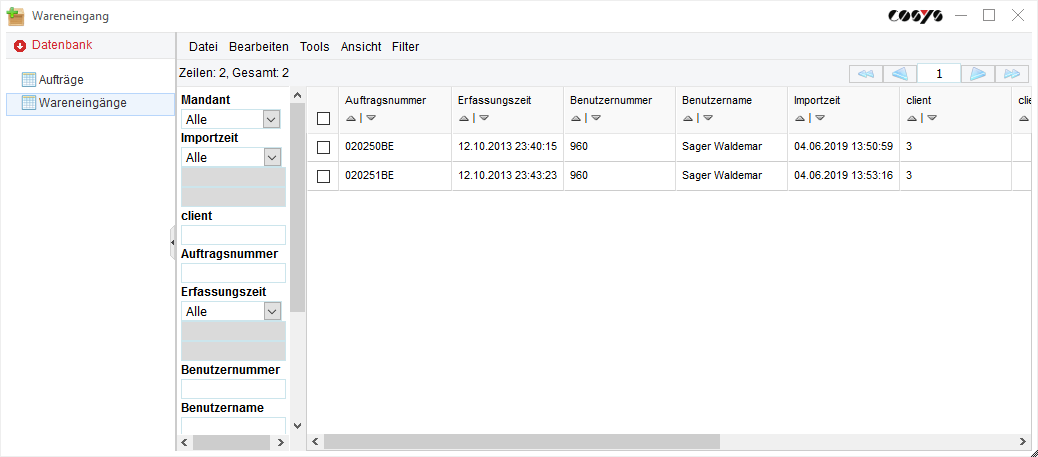Image resolution: width=1038 pixels, height=457 pixels.
Task: Click the red Datenbank icon
Action: coord(19,46)
